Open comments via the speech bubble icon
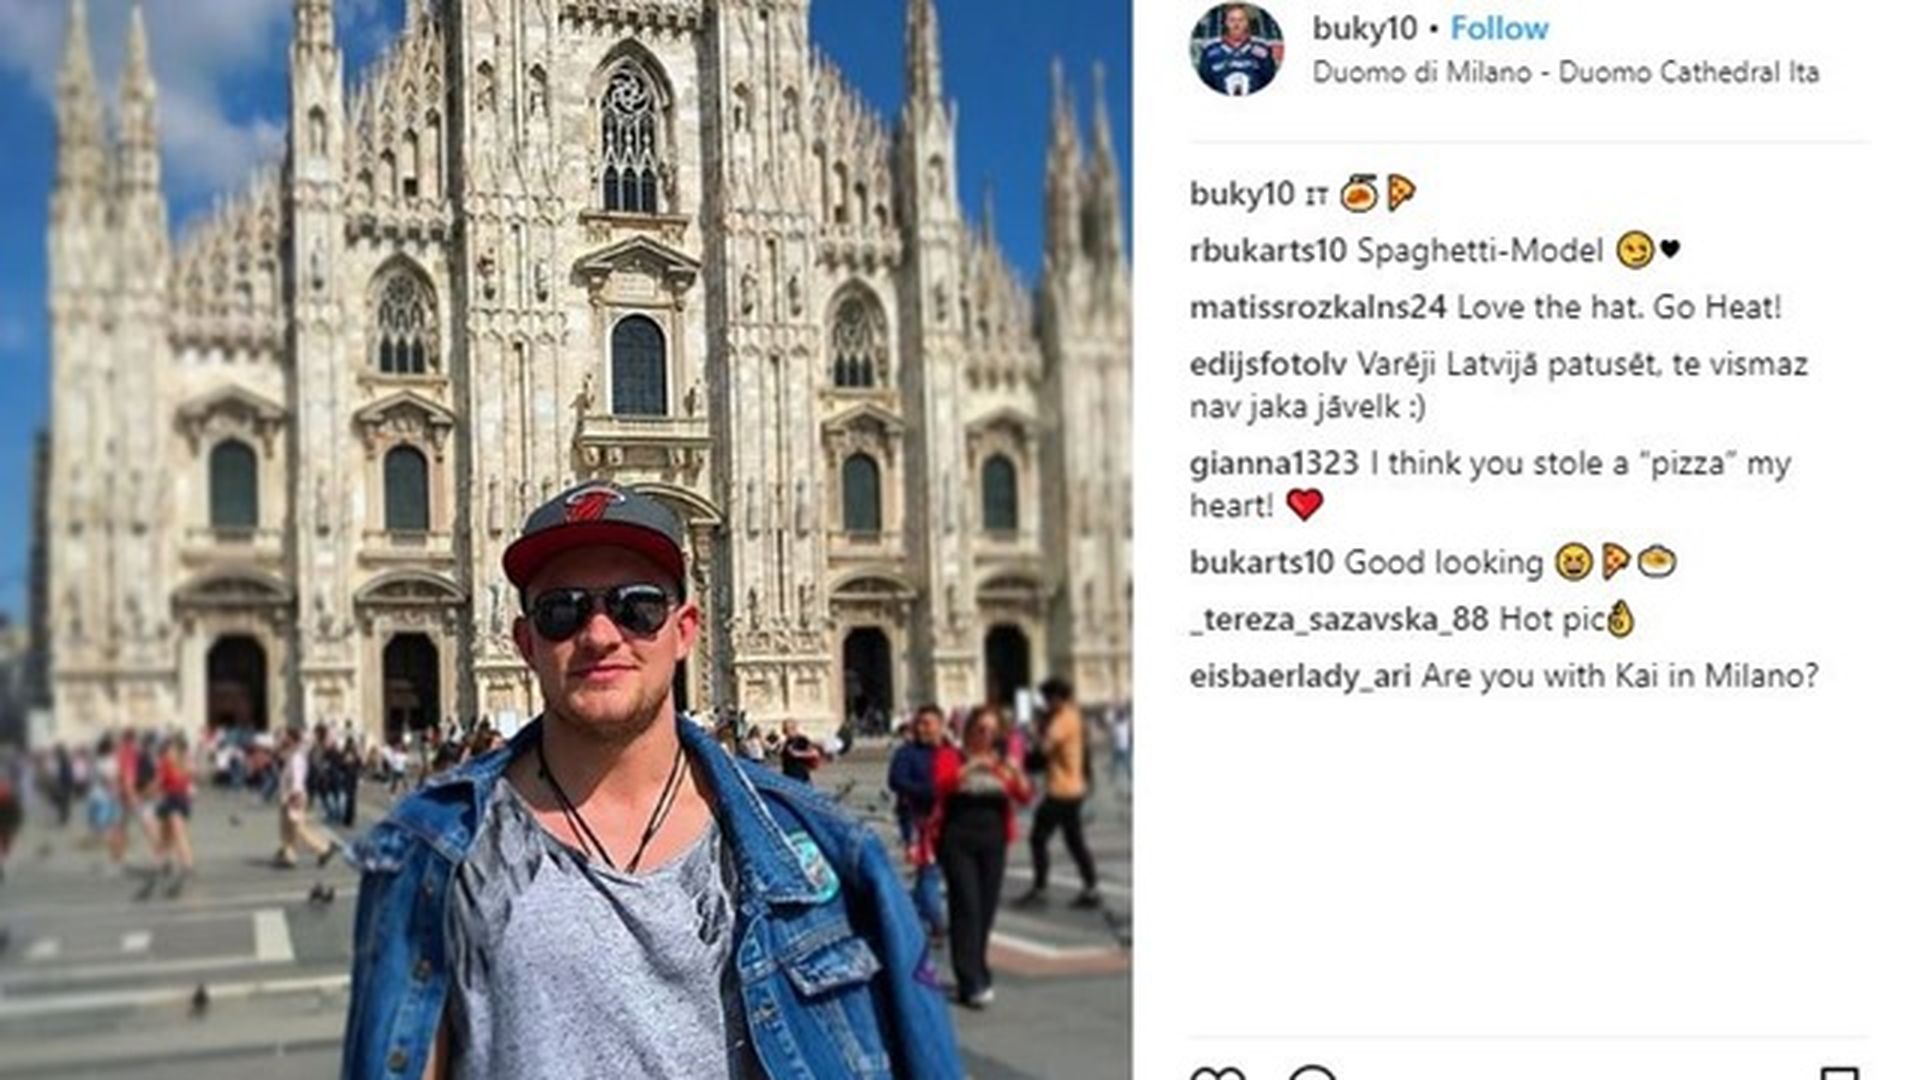This screenshot has width=1920, height=1080. pos(1312,1074)
